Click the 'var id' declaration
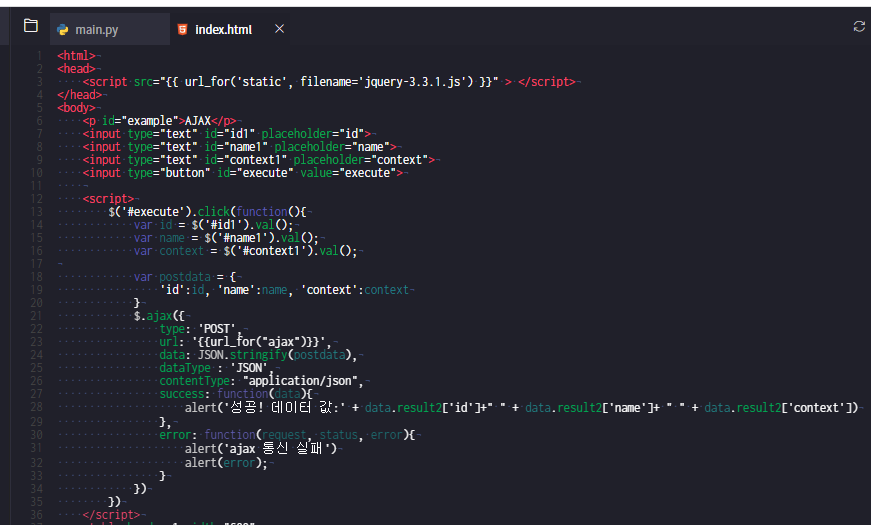The height and width of the screenshot is (525, 871). pos(153,225)
